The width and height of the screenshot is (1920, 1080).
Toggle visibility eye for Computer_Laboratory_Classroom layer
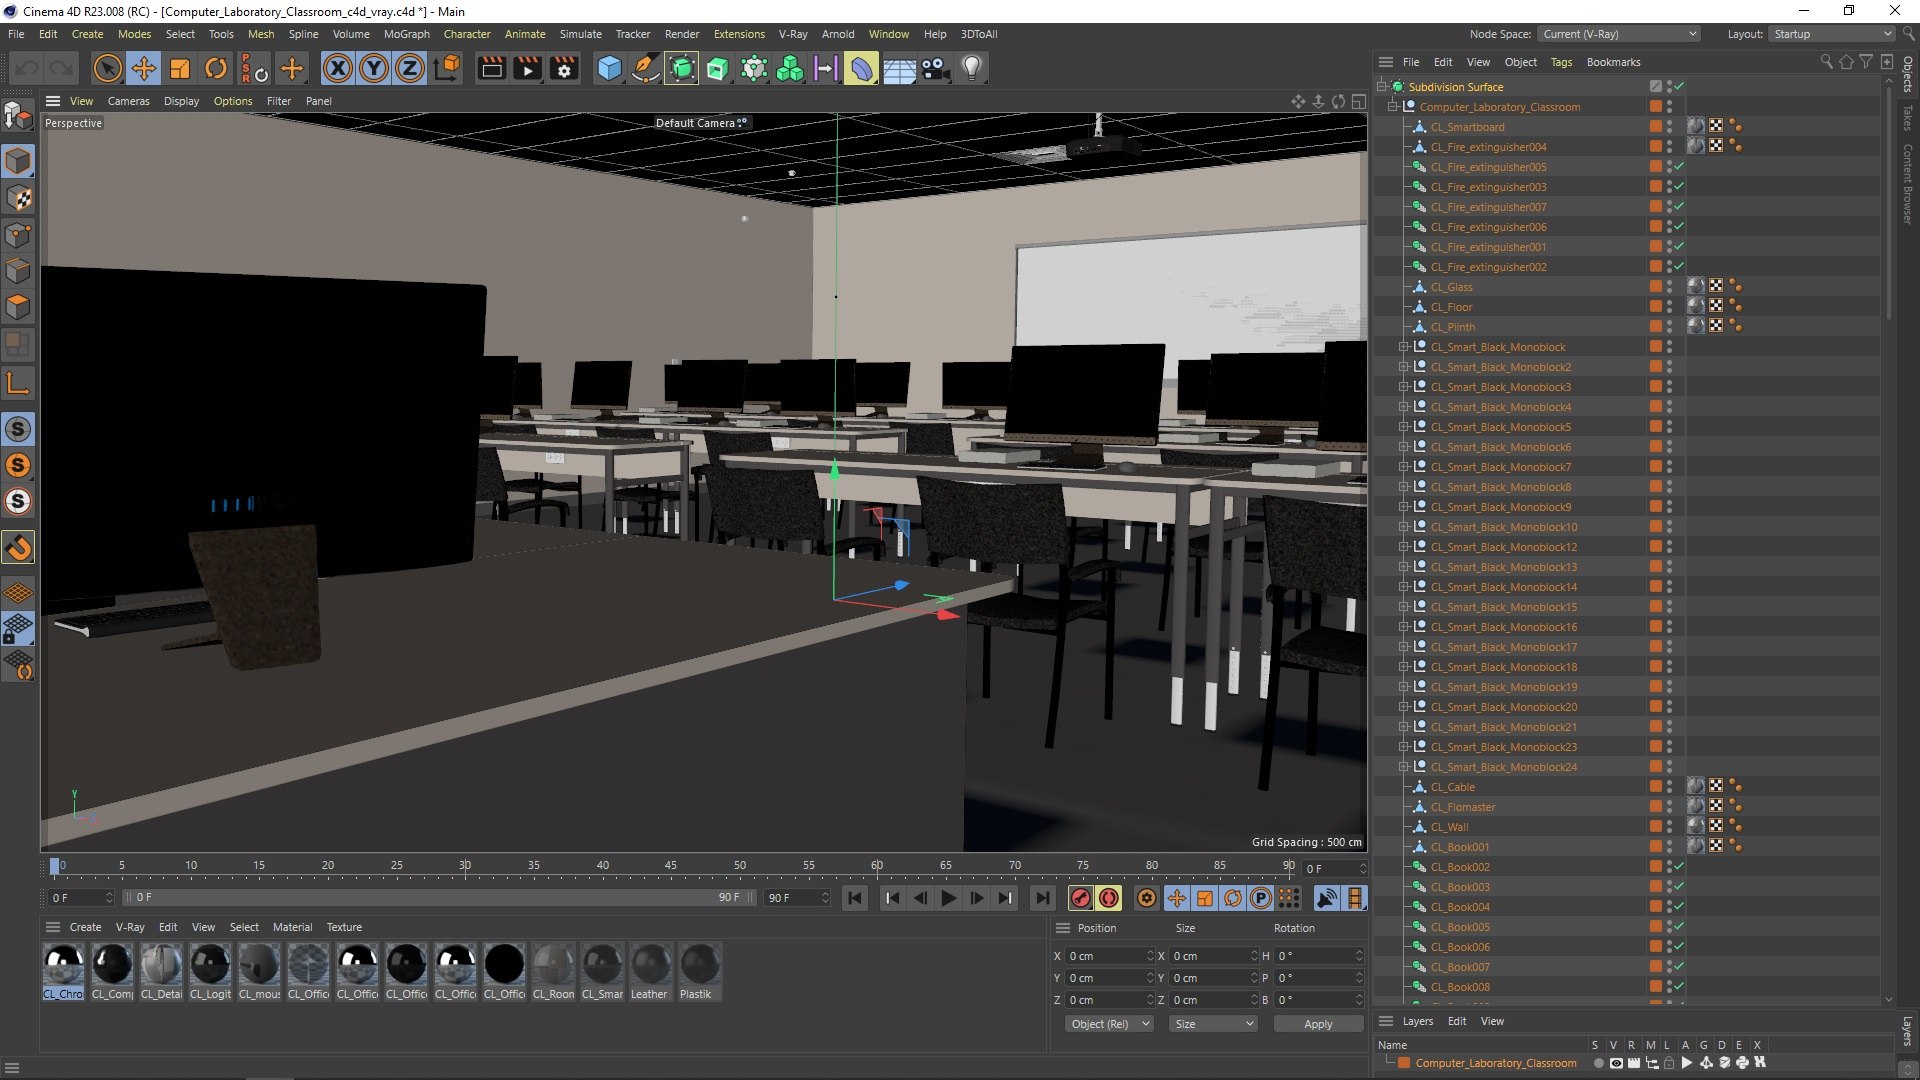[1615, 1063]
